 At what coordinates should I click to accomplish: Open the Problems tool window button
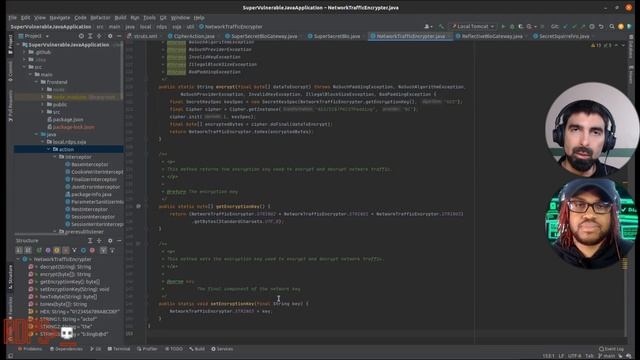click(x=30, y=349)
